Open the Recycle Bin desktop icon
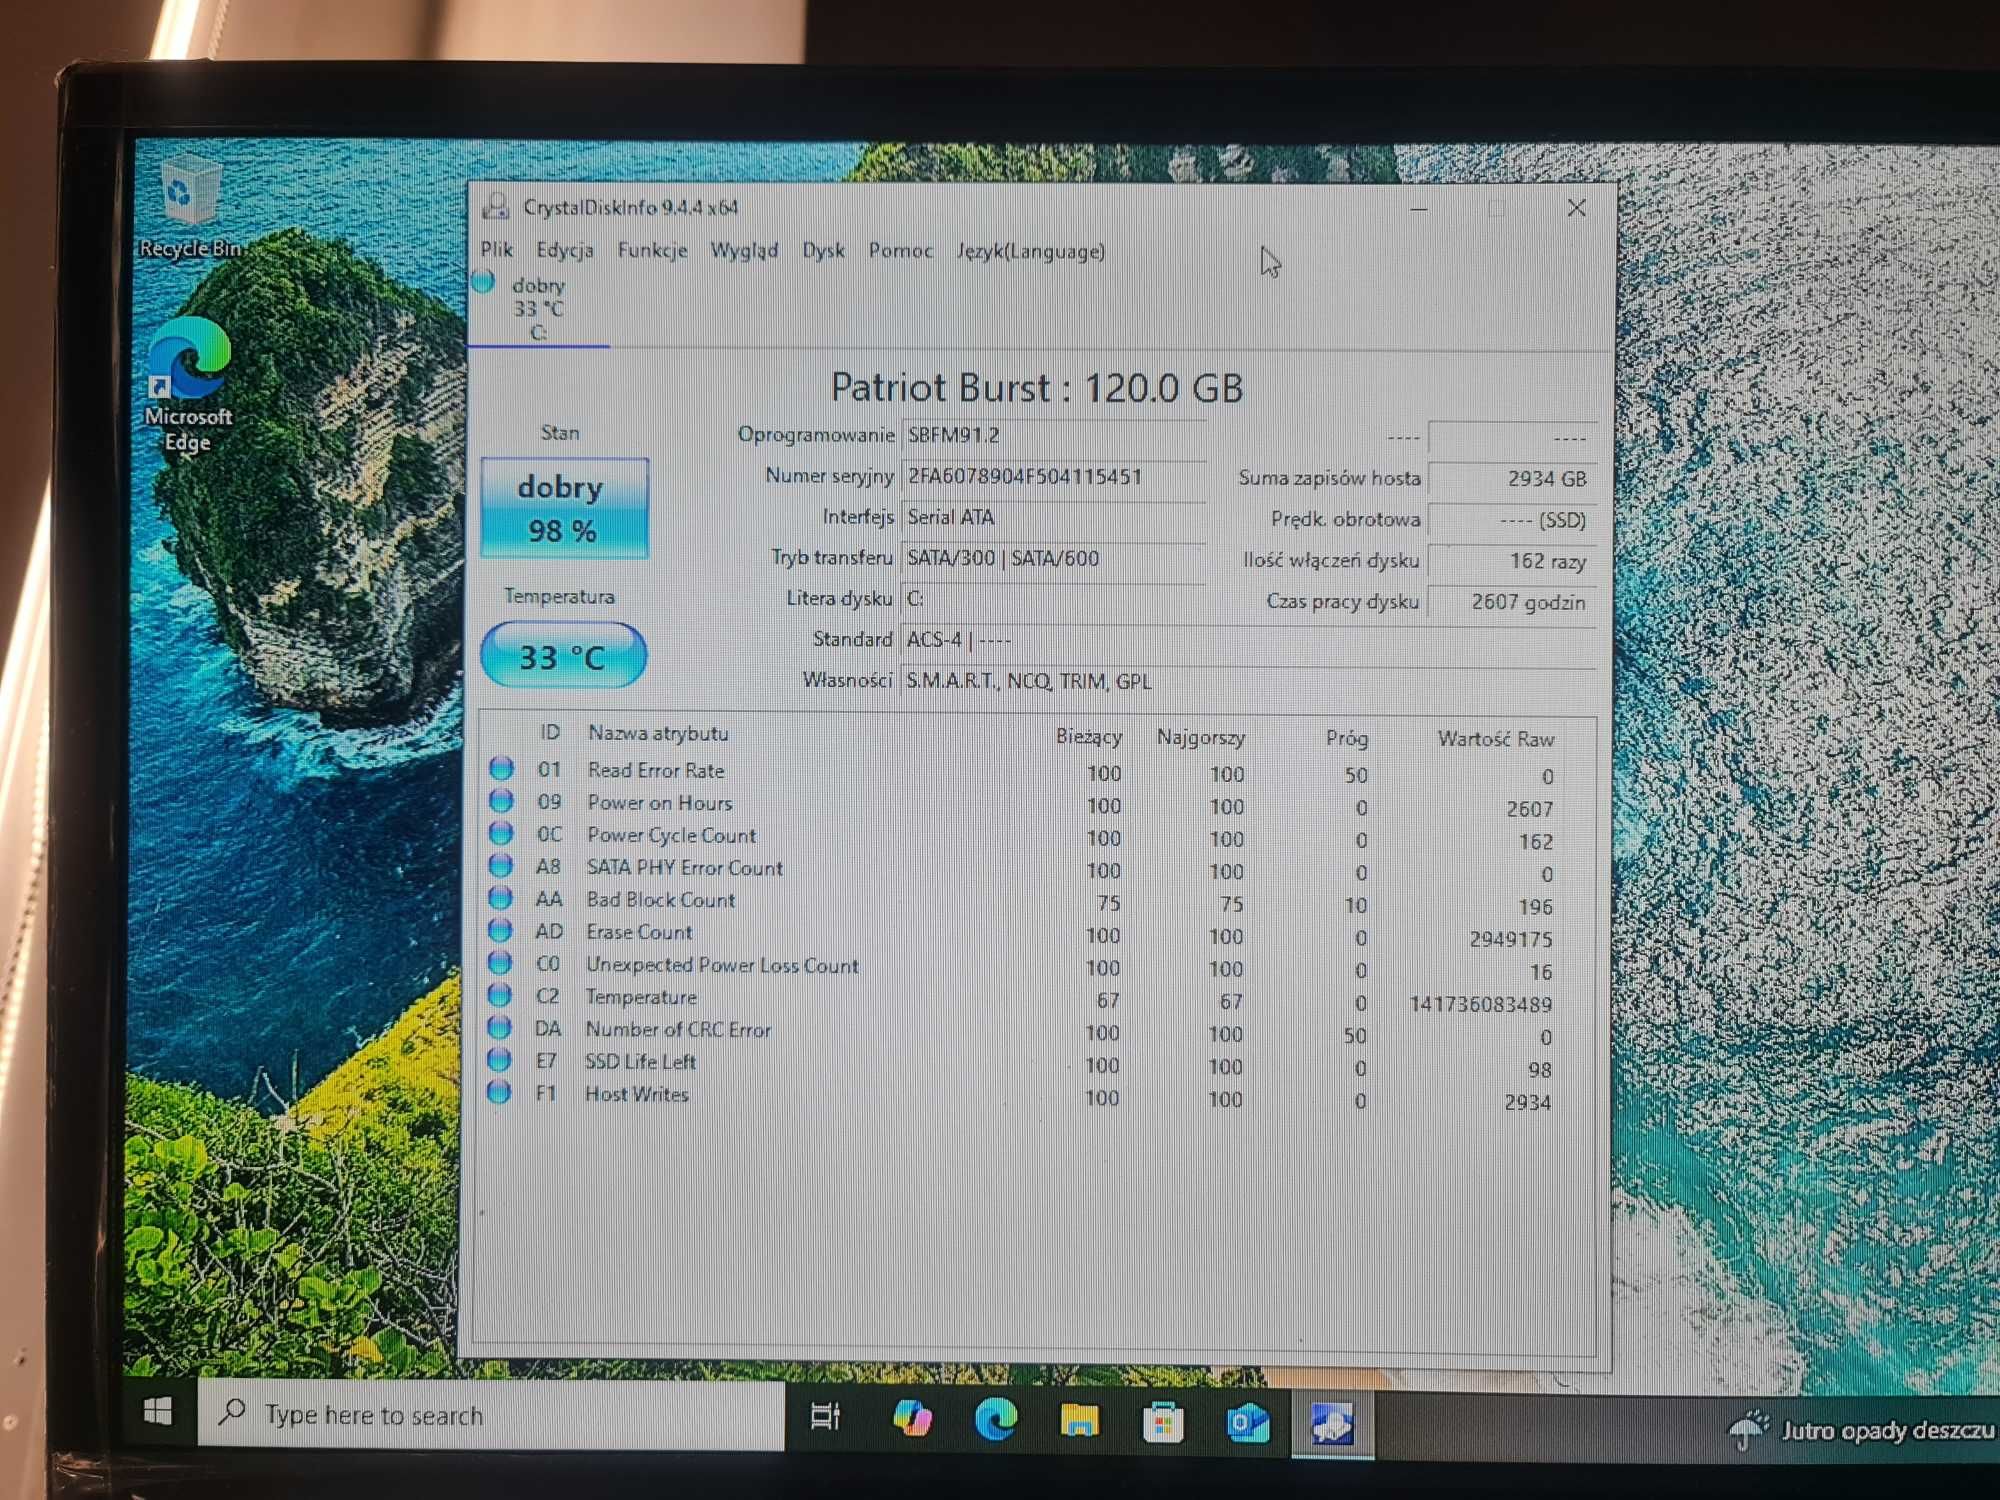The width and height of the screenshot is (2000, 1500). coord(189,207)
